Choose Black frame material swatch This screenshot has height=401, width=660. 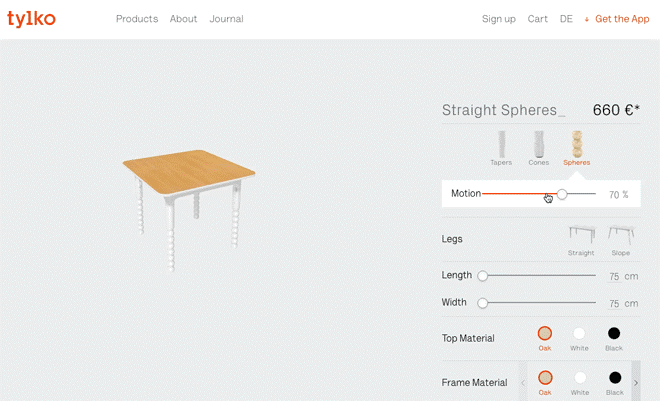[x=615, y=378]
